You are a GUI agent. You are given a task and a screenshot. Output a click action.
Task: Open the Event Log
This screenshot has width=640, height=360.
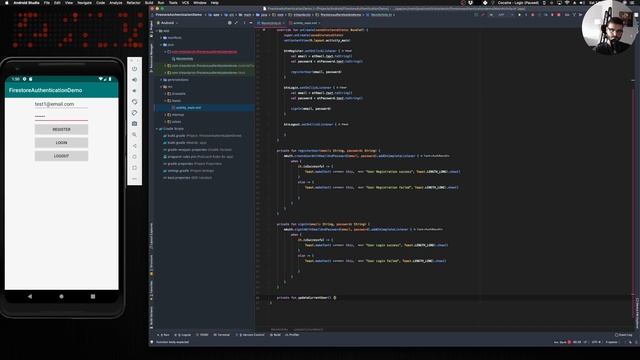[624, 335]
